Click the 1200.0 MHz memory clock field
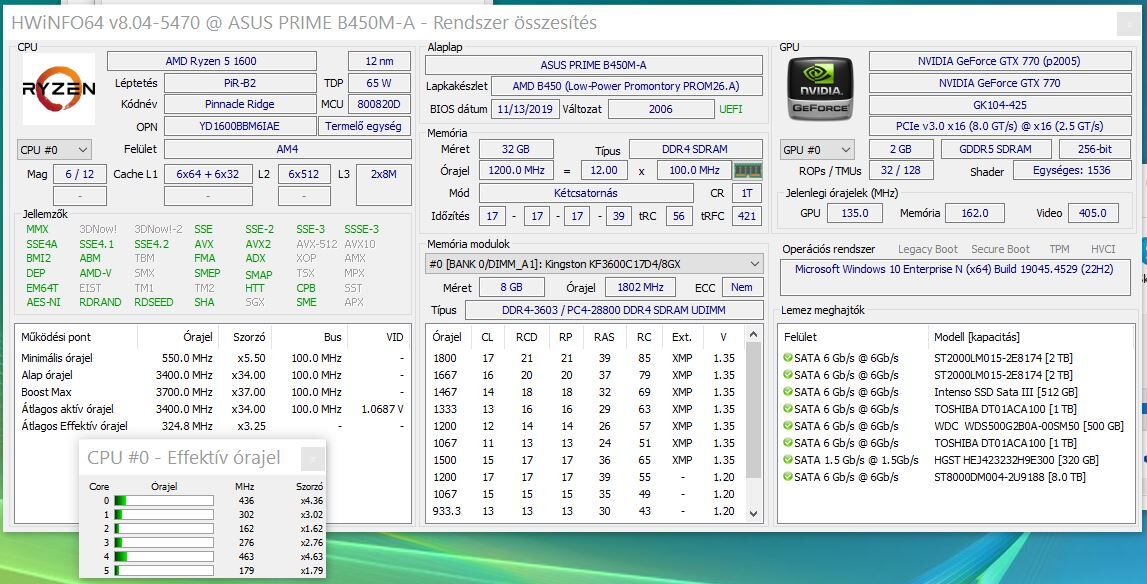Image resolution: width=1147 pixels, height=584 pixels. [x=516, y=171]
